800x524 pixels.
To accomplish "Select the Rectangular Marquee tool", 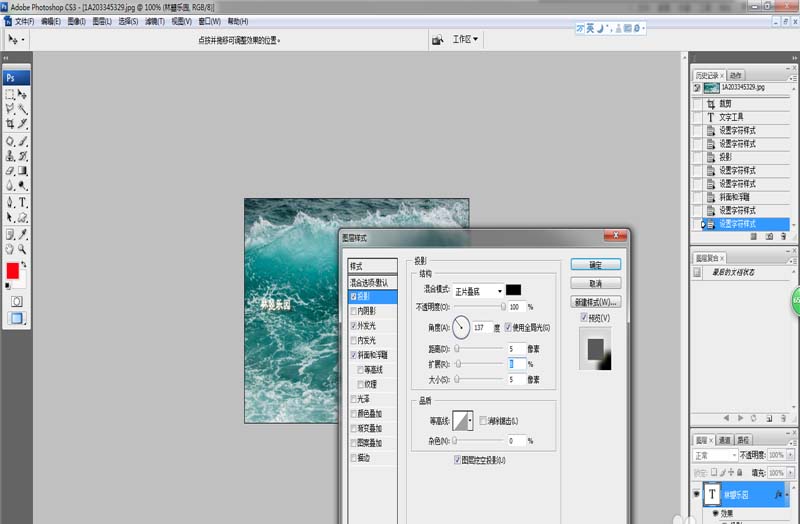I will [x=10, y=94].
